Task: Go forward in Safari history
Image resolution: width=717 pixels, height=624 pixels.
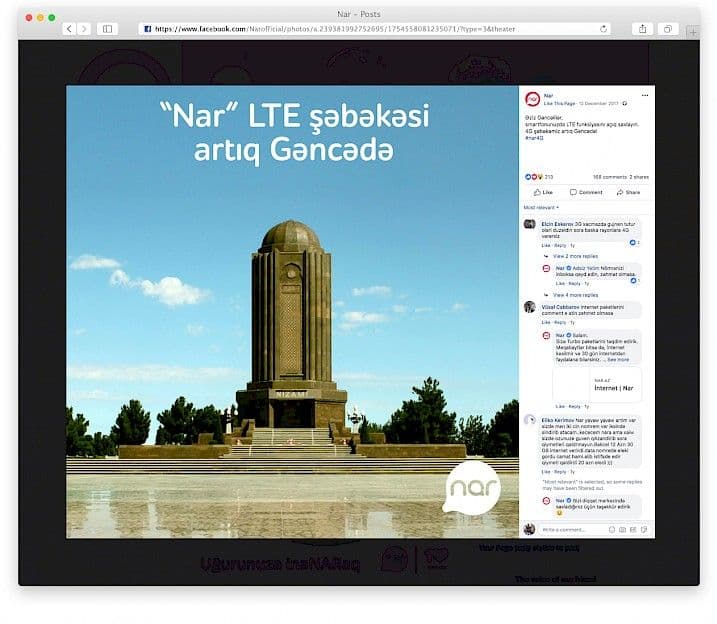Action: pyautogui.click(x=84, y=29)
